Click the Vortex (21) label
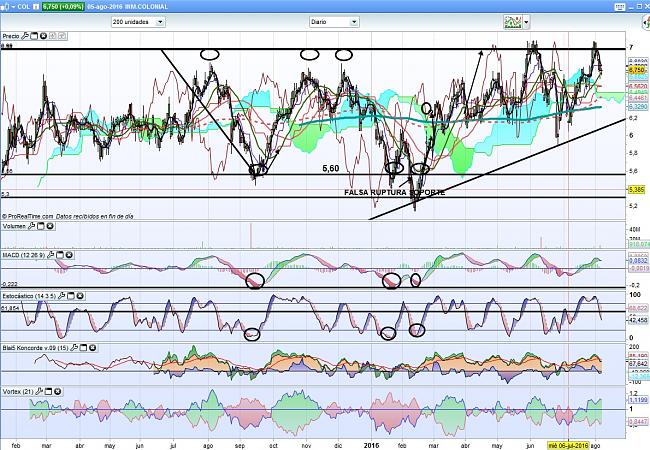Image resolution: width=650 pixels, height=450 pixels. pyautogui.click(x=18, y=392)
